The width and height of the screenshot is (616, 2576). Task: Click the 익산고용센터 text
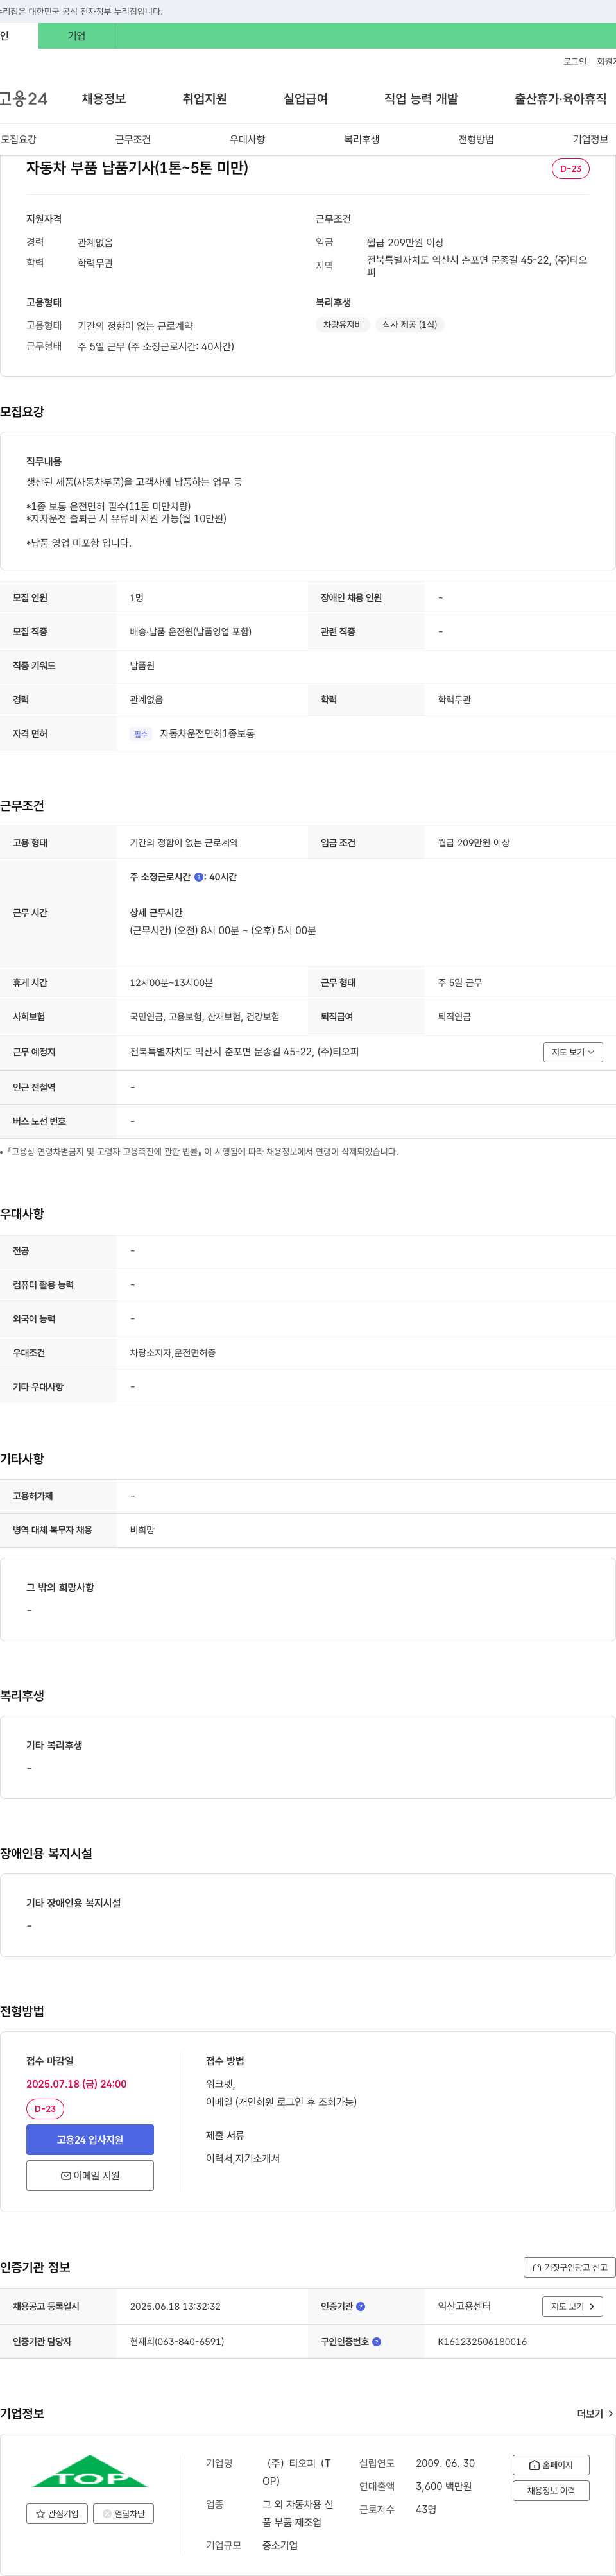click(464, 2306)
